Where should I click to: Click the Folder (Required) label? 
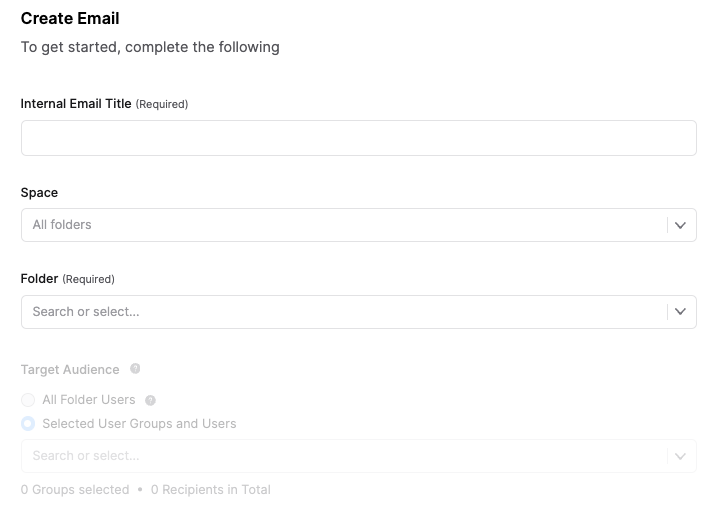pyautogui.click(x=68, y=279)
